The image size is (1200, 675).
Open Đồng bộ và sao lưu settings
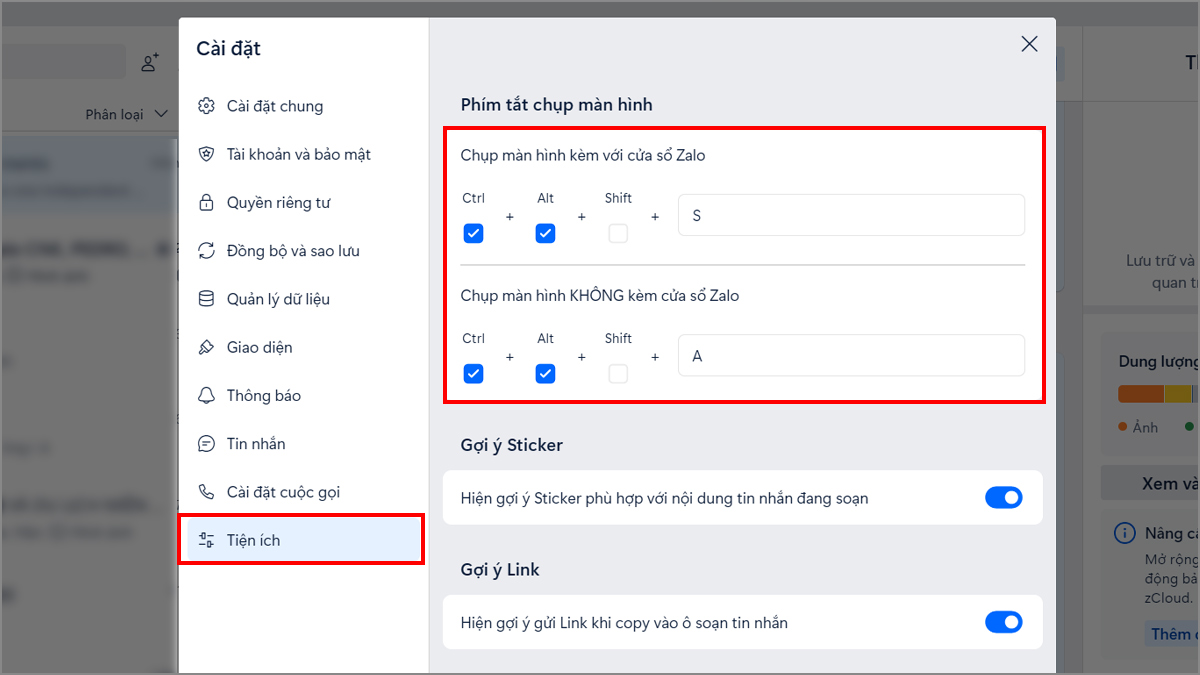click(304, 251)
